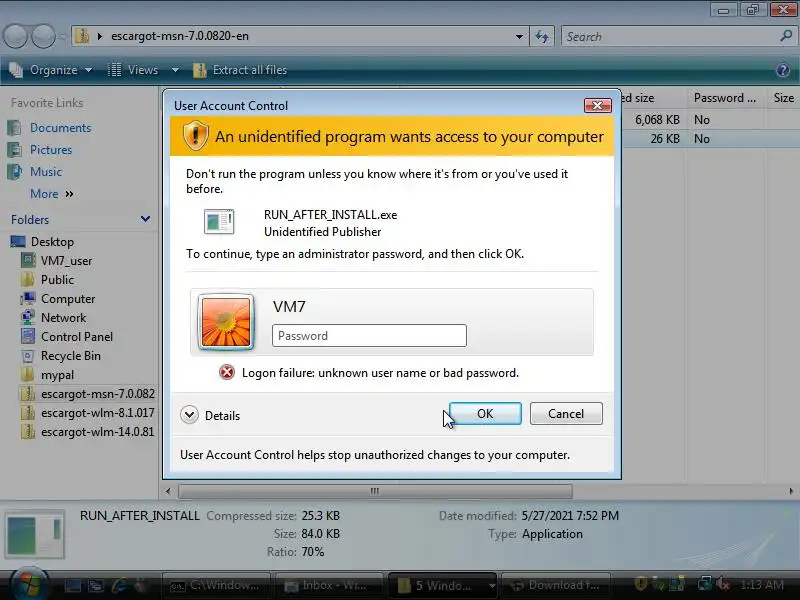Image resolution: width=800 pixels, height=600 pixels.
Task: Select Network in folder tree
Action: (x=63, y=317)
